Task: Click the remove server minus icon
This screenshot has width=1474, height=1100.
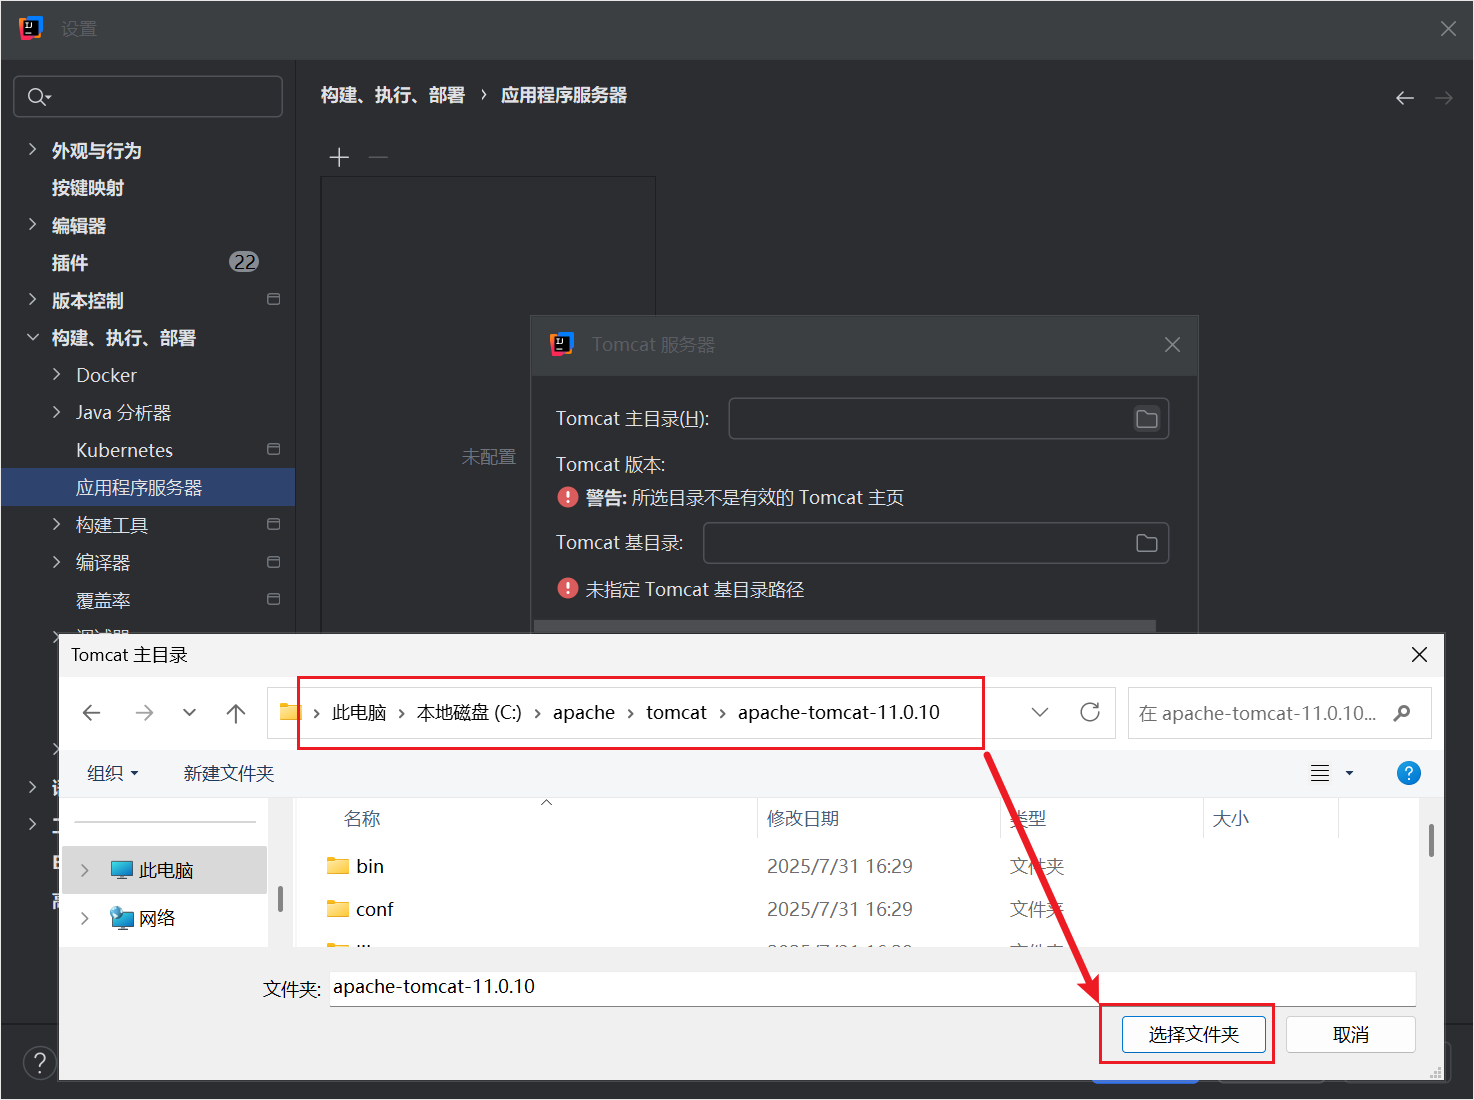Action: pos(378,157)
